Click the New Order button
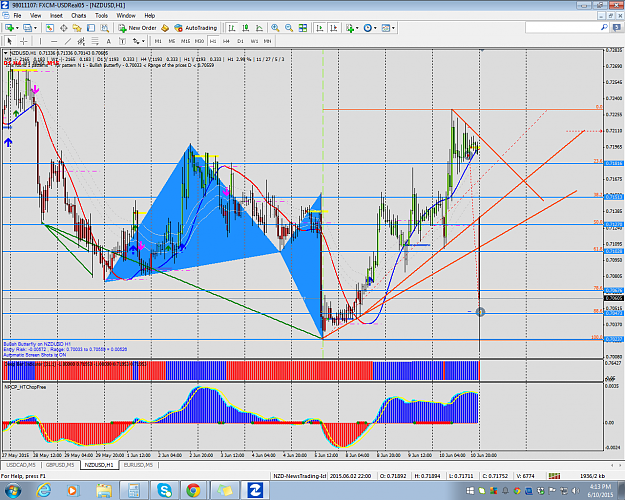625x500 pixels. tap(138, 28)
